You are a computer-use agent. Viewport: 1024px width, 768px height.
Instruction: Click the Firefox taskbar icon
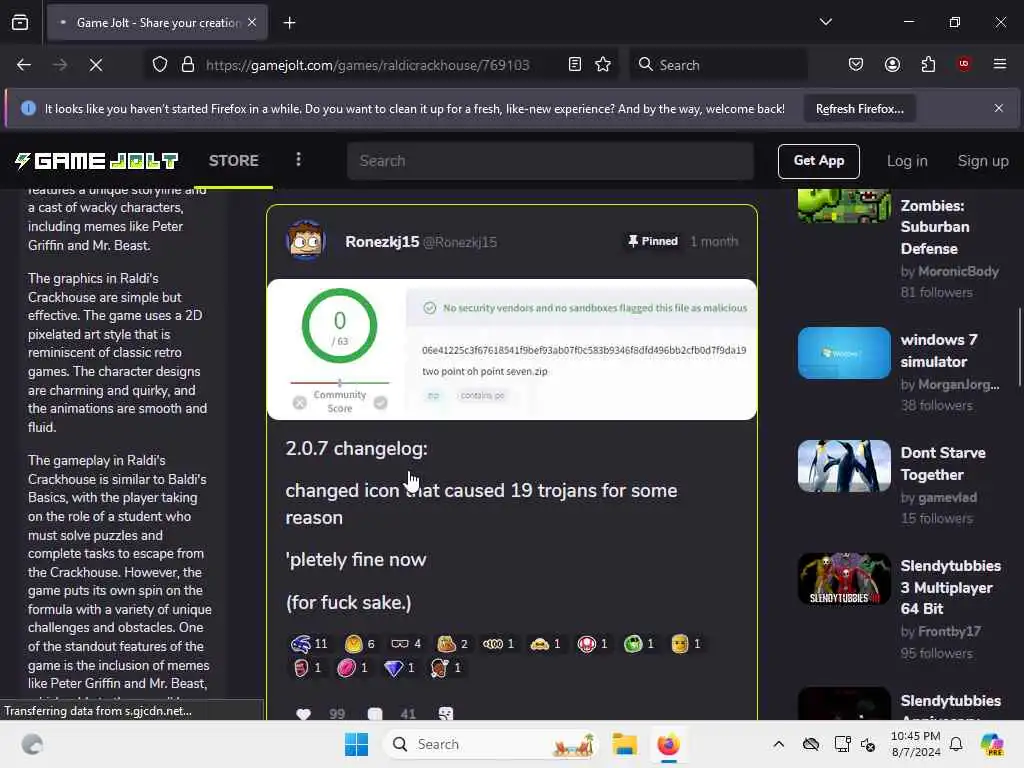668,744
